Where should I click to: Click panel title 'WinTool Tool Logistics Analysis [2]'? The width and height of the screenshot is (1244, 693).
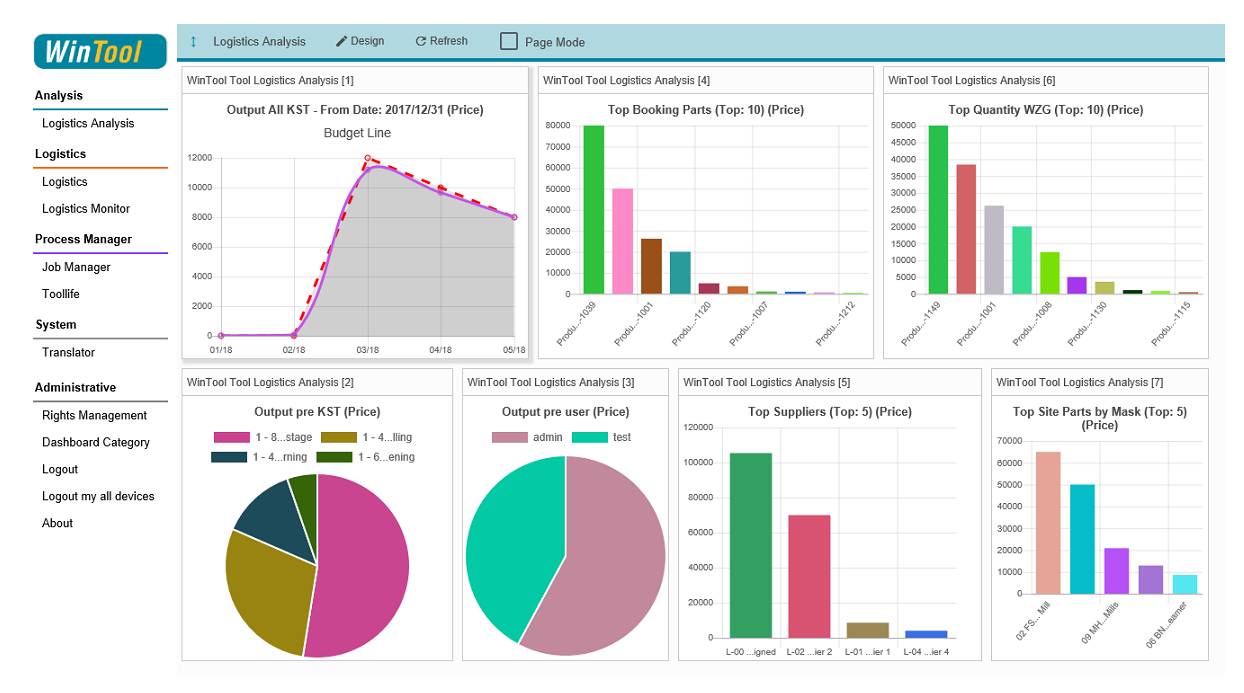[270, 382]
